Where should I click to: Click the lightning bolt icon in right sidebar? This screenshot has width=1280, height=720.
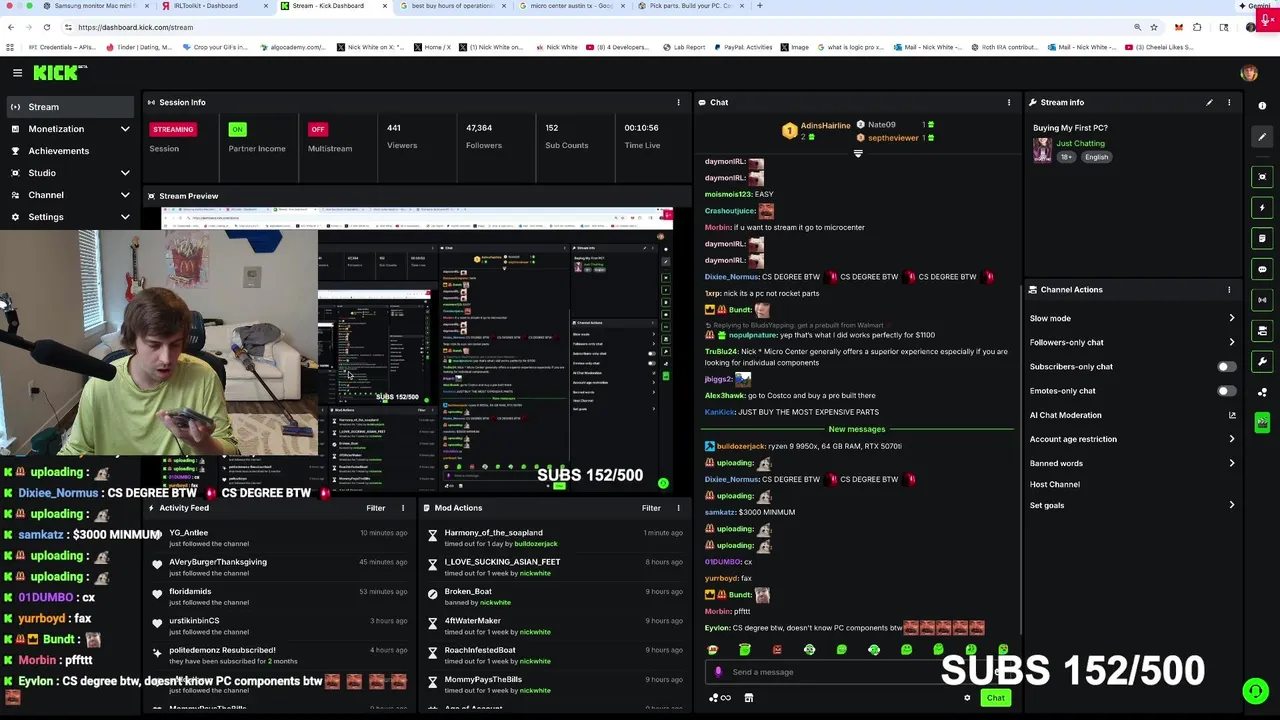[1262, 207]
